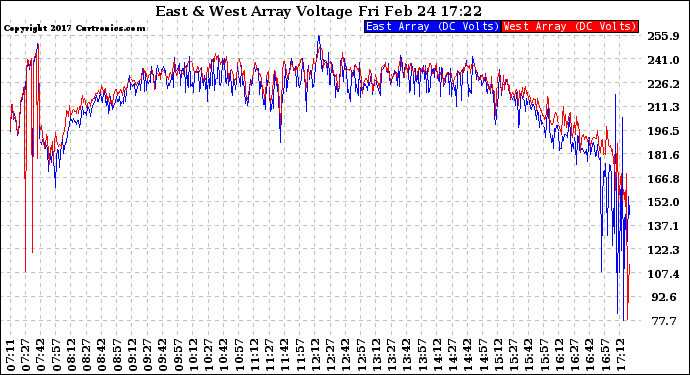Click the 13:57 time axis label

click(x=421, y=355)
